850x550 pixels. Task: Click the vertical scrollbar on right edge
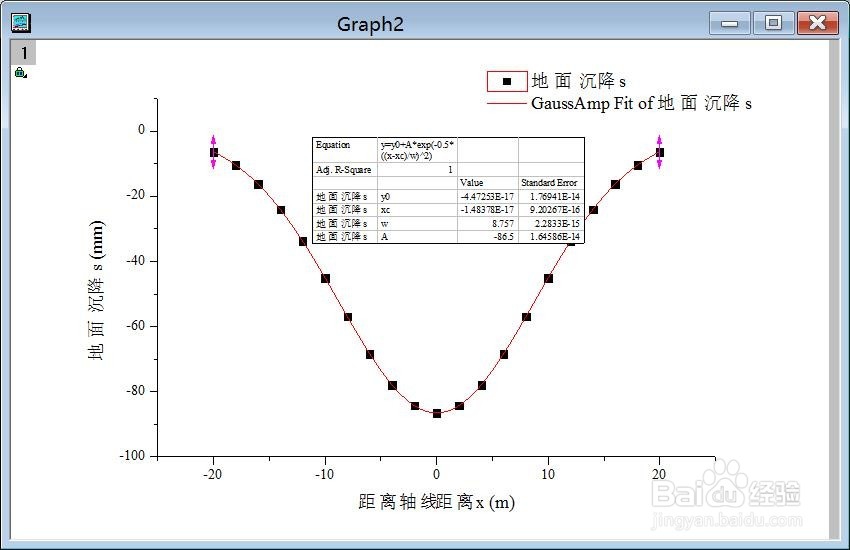coord(835,289)
